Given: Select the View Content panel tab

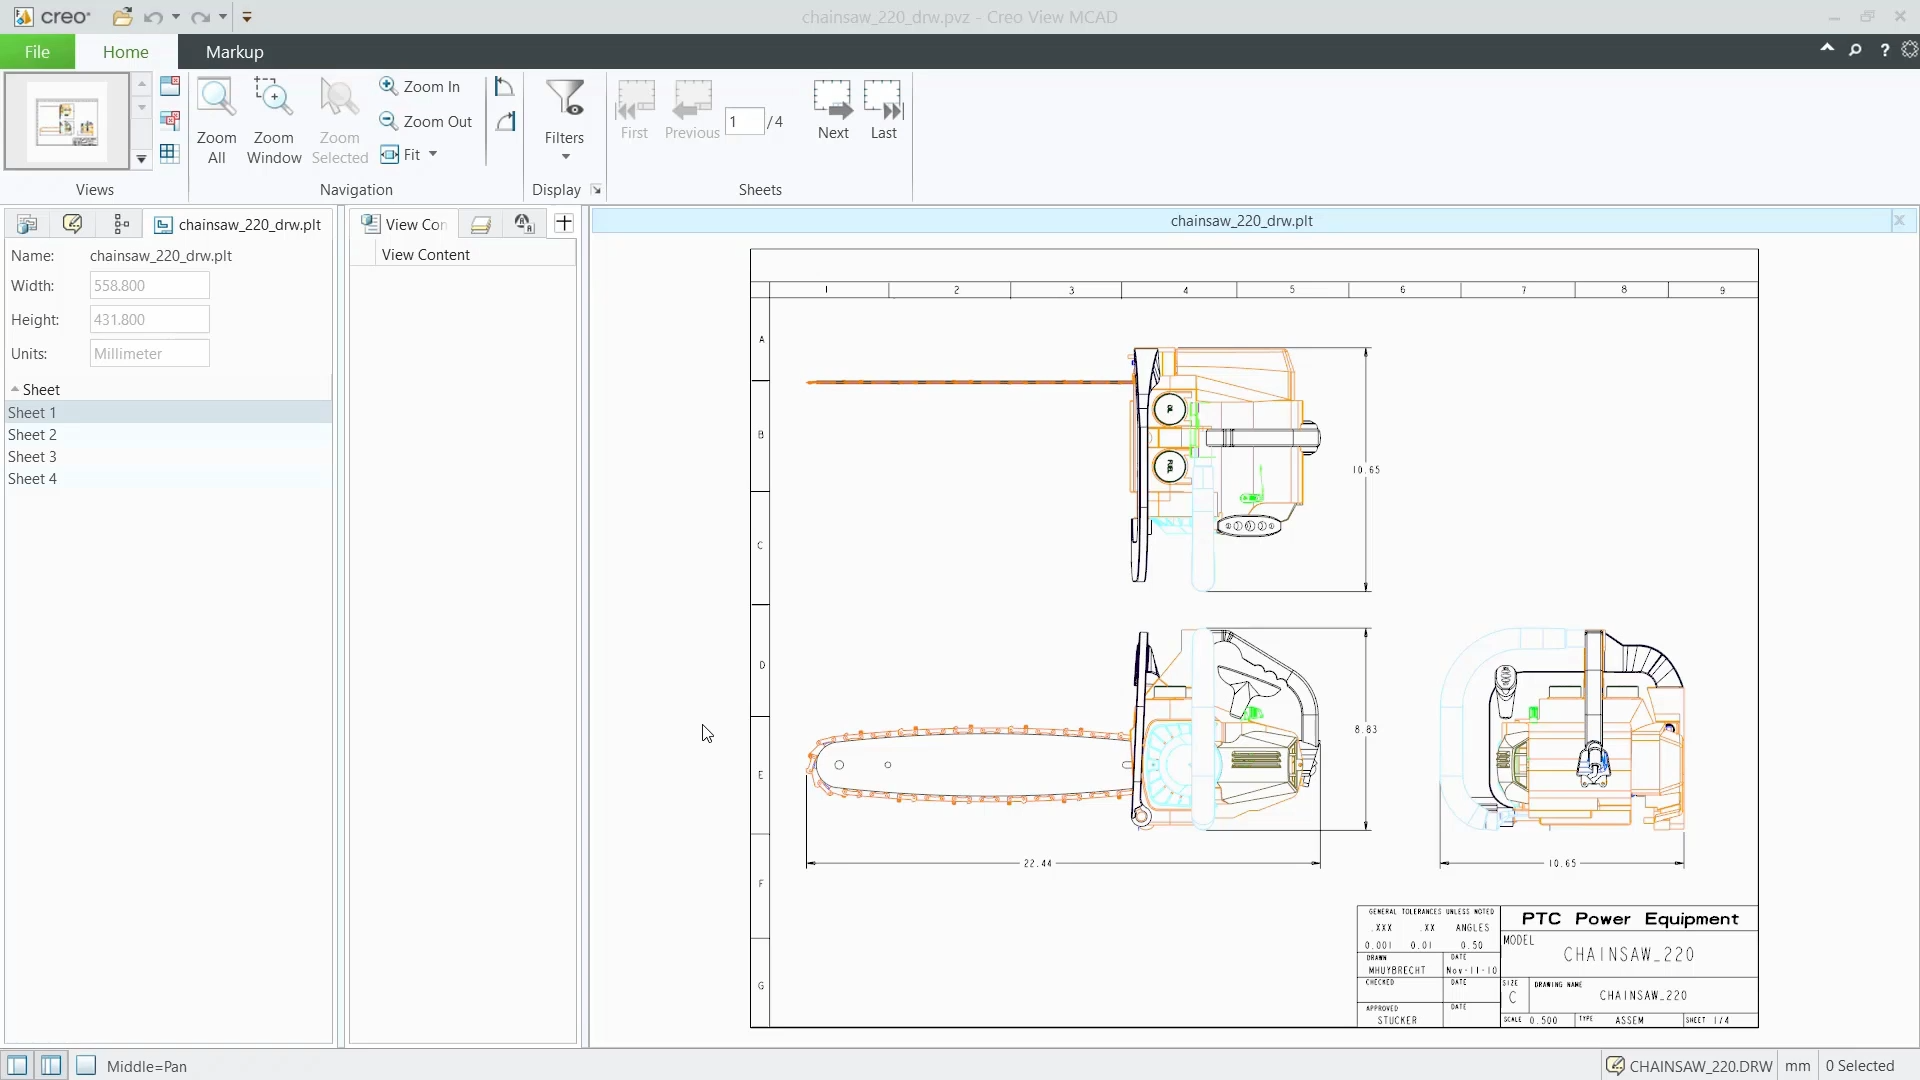Looking at the screenshot, I should tap(405, 224).
